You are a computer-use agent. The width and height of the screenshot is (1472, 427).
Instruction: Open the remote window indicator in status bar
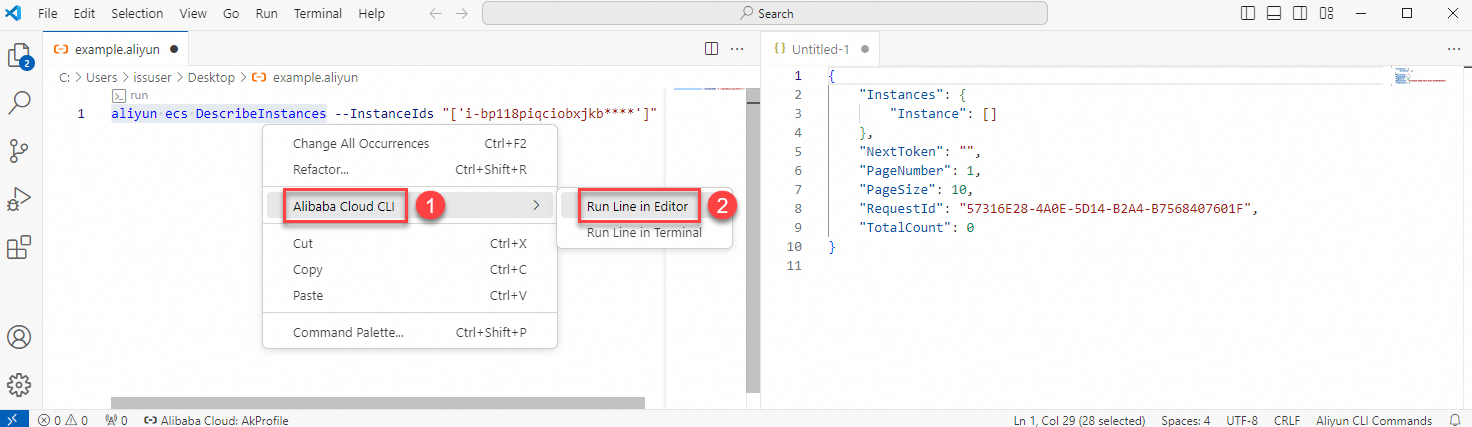click(x=15, y=420)
